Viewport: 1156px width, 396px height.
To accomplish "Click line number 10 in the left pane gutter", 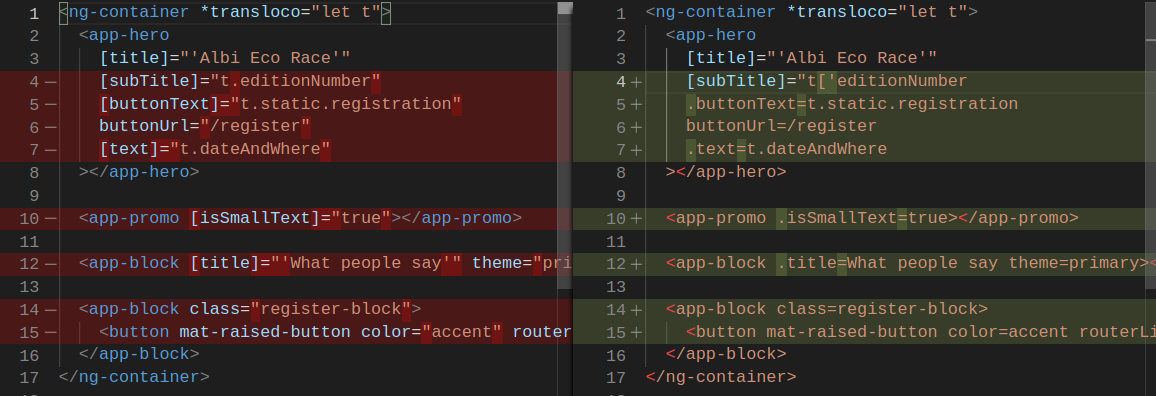I will pyautogui.click(x=29, y=218).
